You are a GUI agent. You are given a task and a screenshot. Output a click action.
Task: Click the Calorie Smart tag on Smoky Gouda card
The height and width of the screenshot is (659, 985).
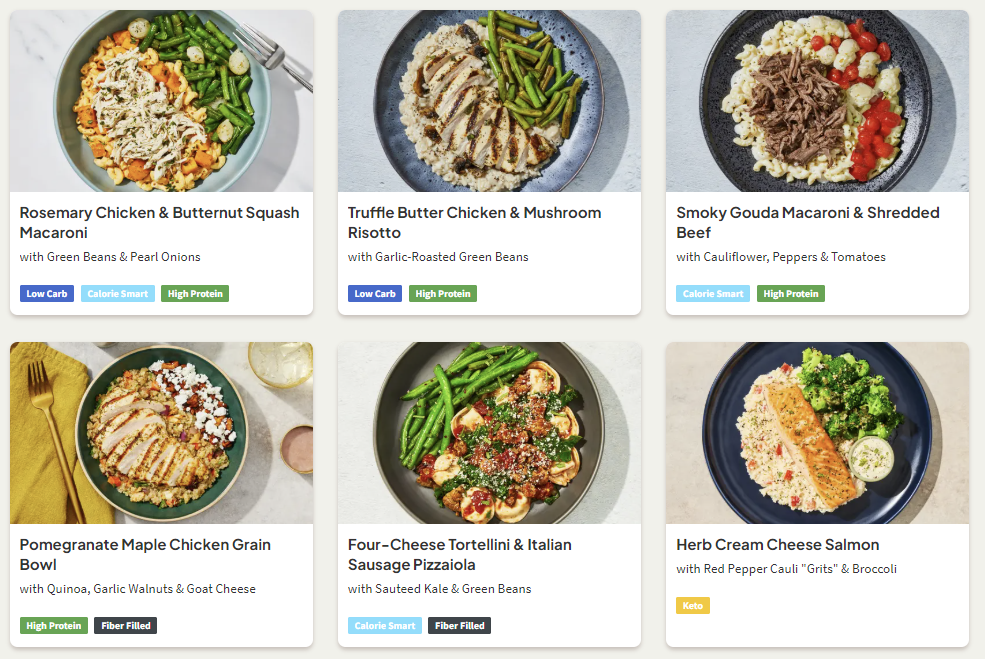coord(713,294)
